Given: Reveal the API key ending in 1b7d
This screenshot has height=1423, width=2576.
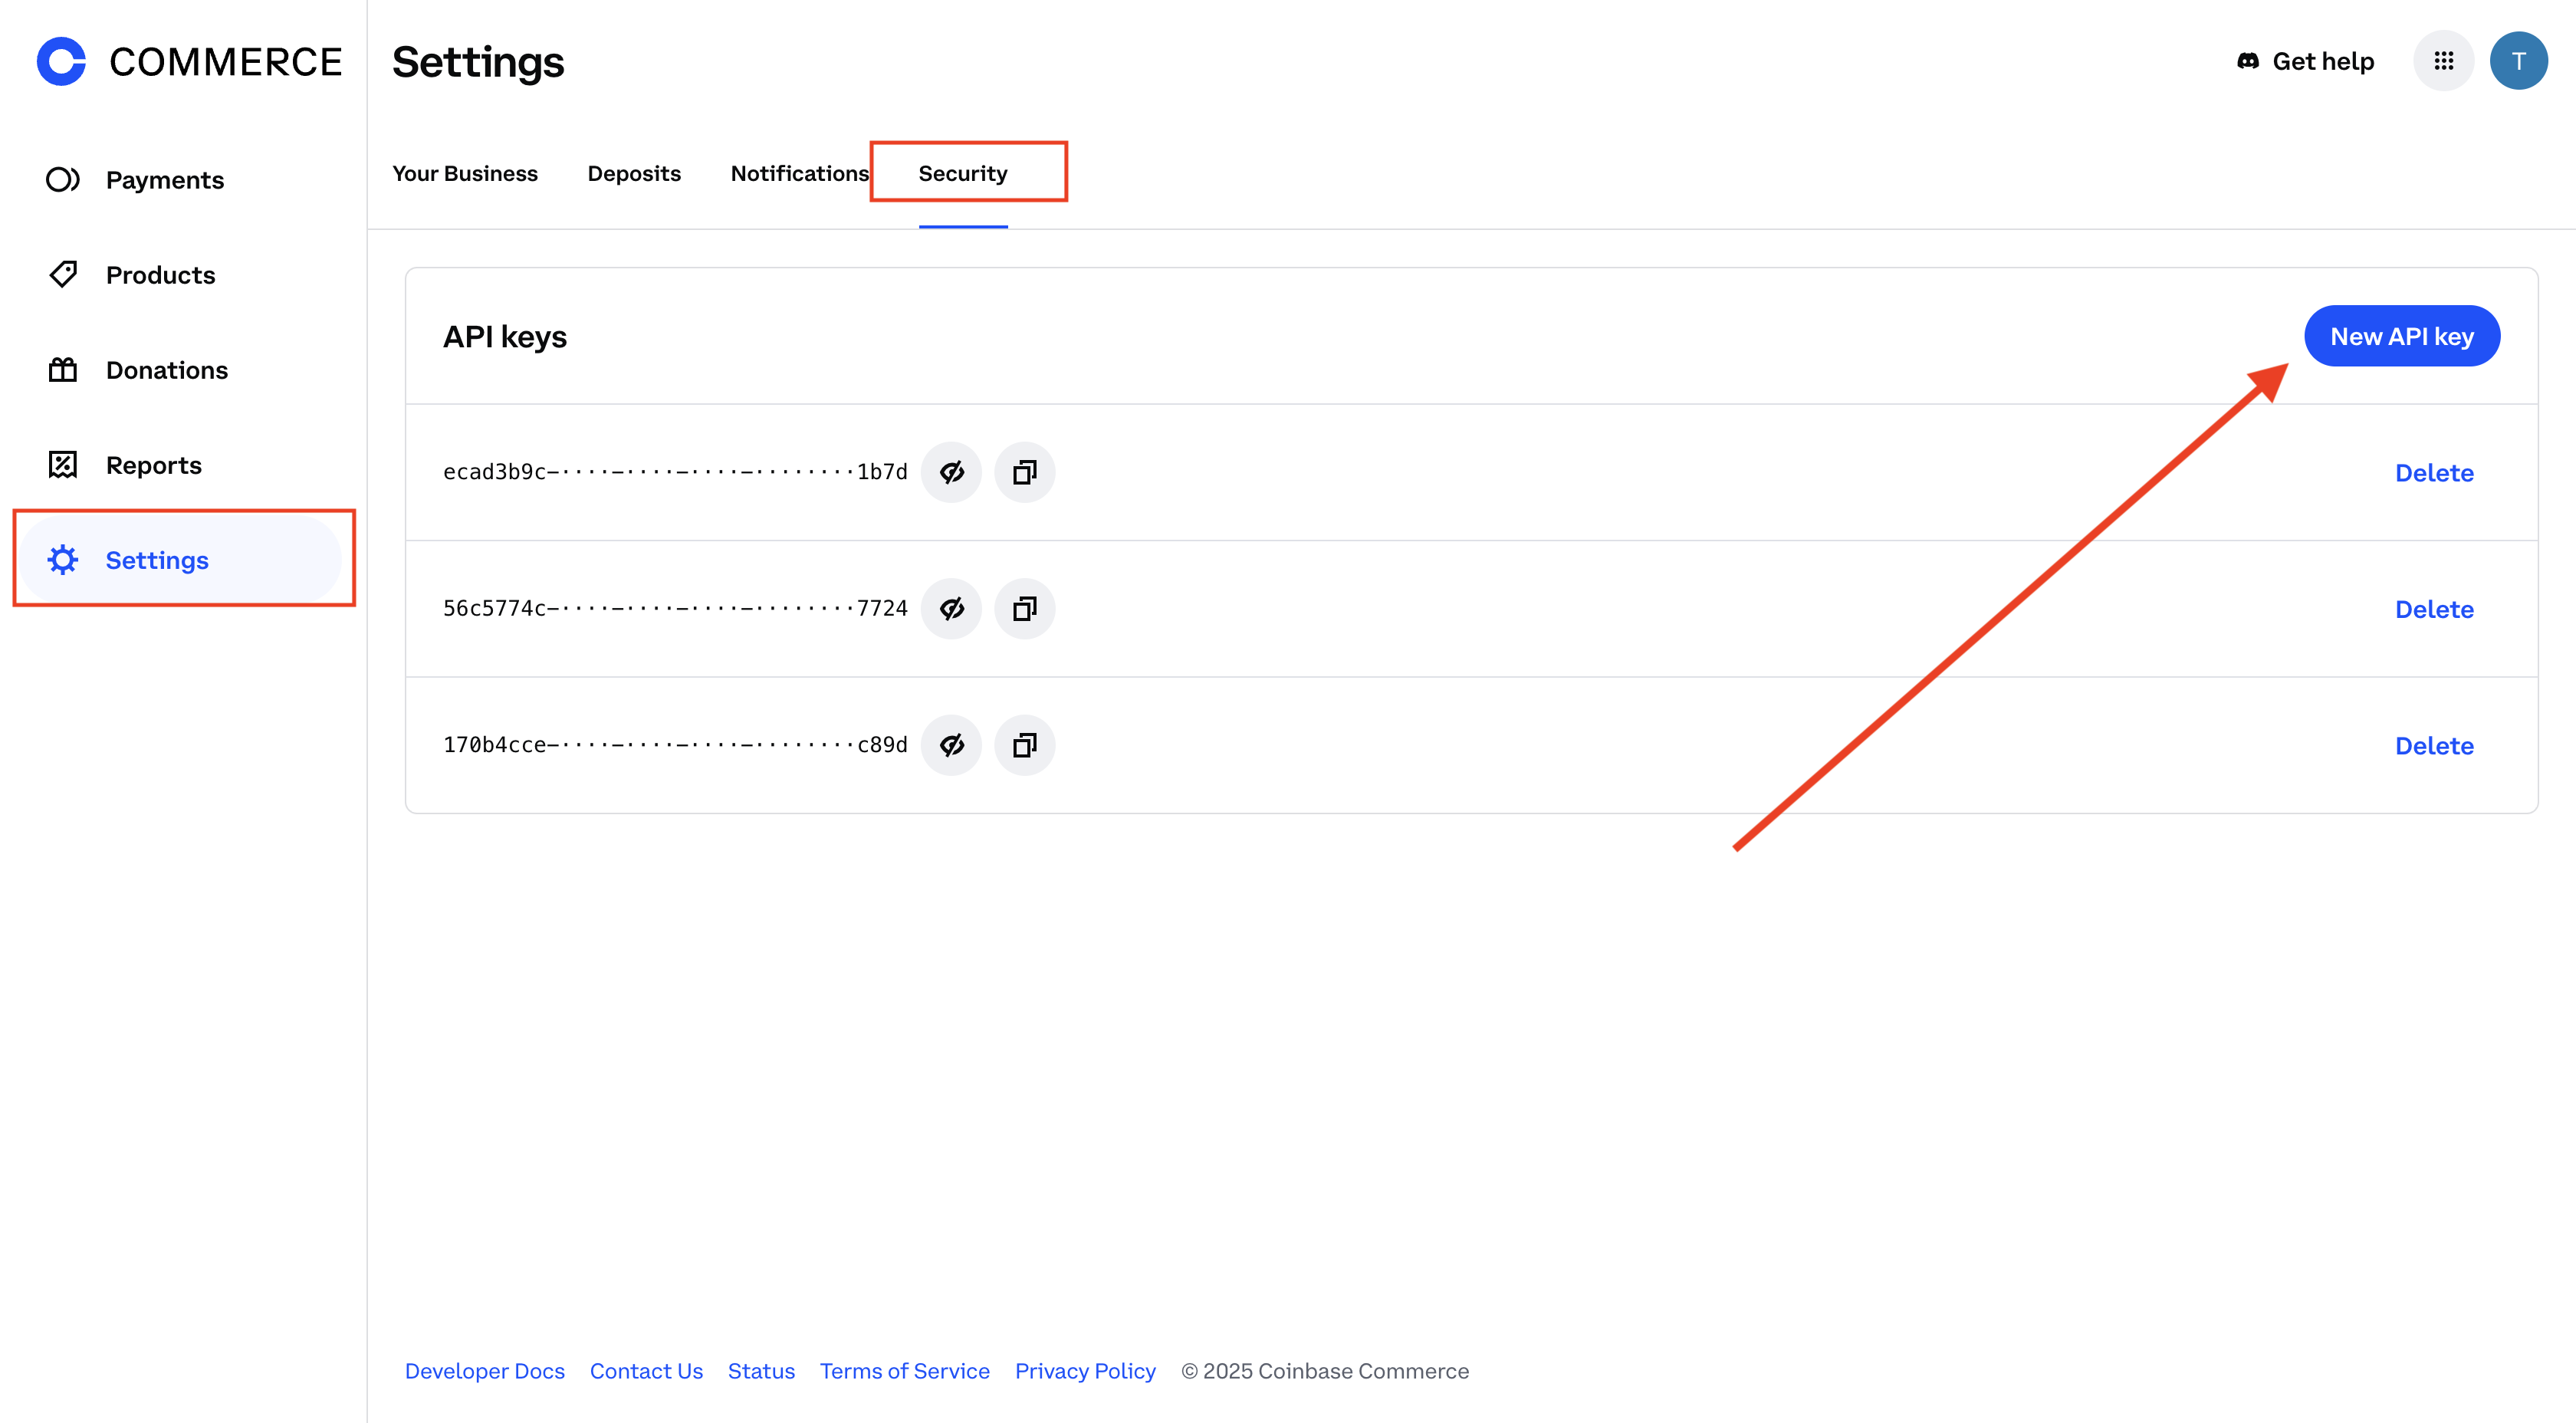Looking at the screenshot, I should tap(951, 472).
